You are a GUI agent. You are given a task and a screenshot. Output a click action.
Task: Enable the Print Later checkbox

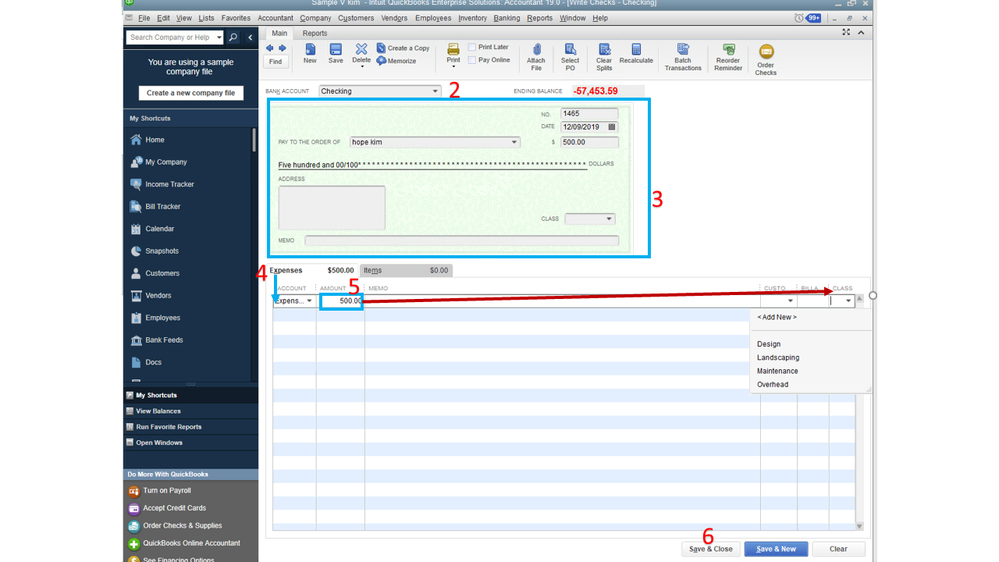point(472,47)
